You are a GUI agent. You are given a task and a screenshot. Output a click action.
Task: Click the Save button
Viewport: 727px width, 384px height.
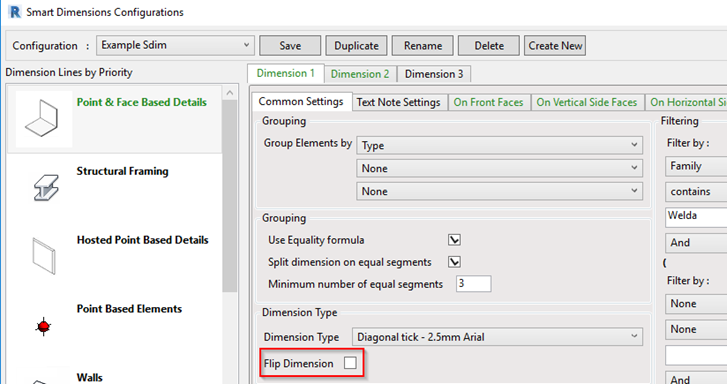coord(290,45)
